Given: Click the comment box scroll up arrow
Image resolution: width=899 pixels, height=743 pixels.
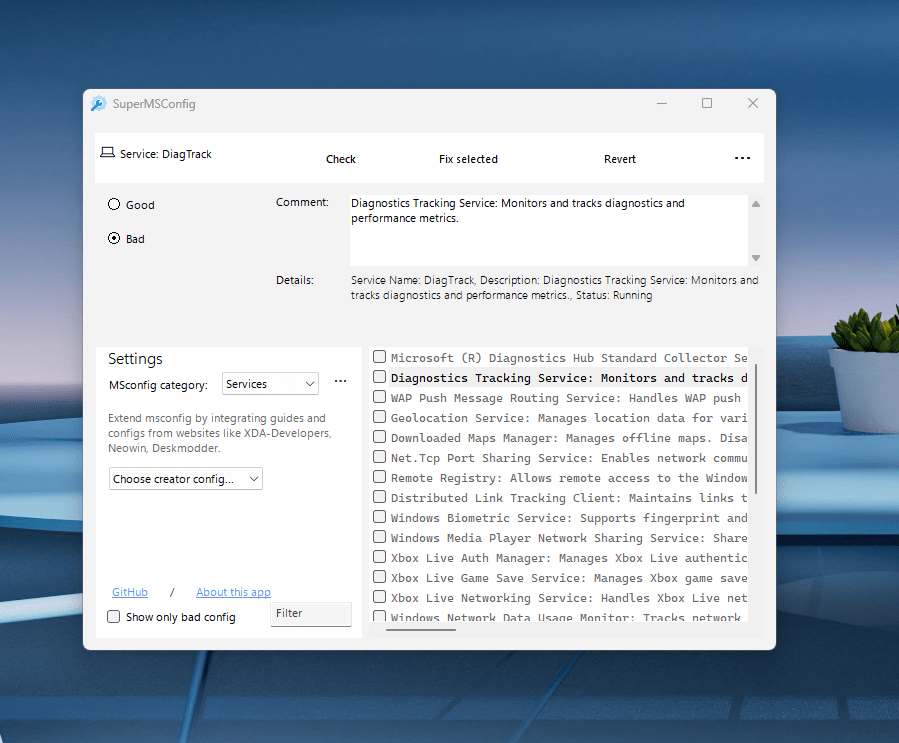Looking at the screenshot, I should click(756, 204).
